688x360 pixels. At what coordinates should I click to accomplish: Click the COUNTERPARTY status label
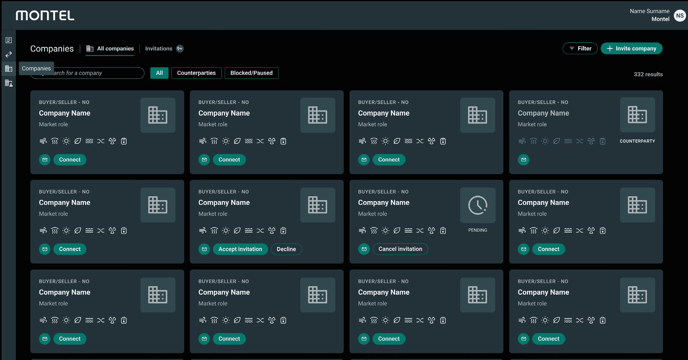637,141
